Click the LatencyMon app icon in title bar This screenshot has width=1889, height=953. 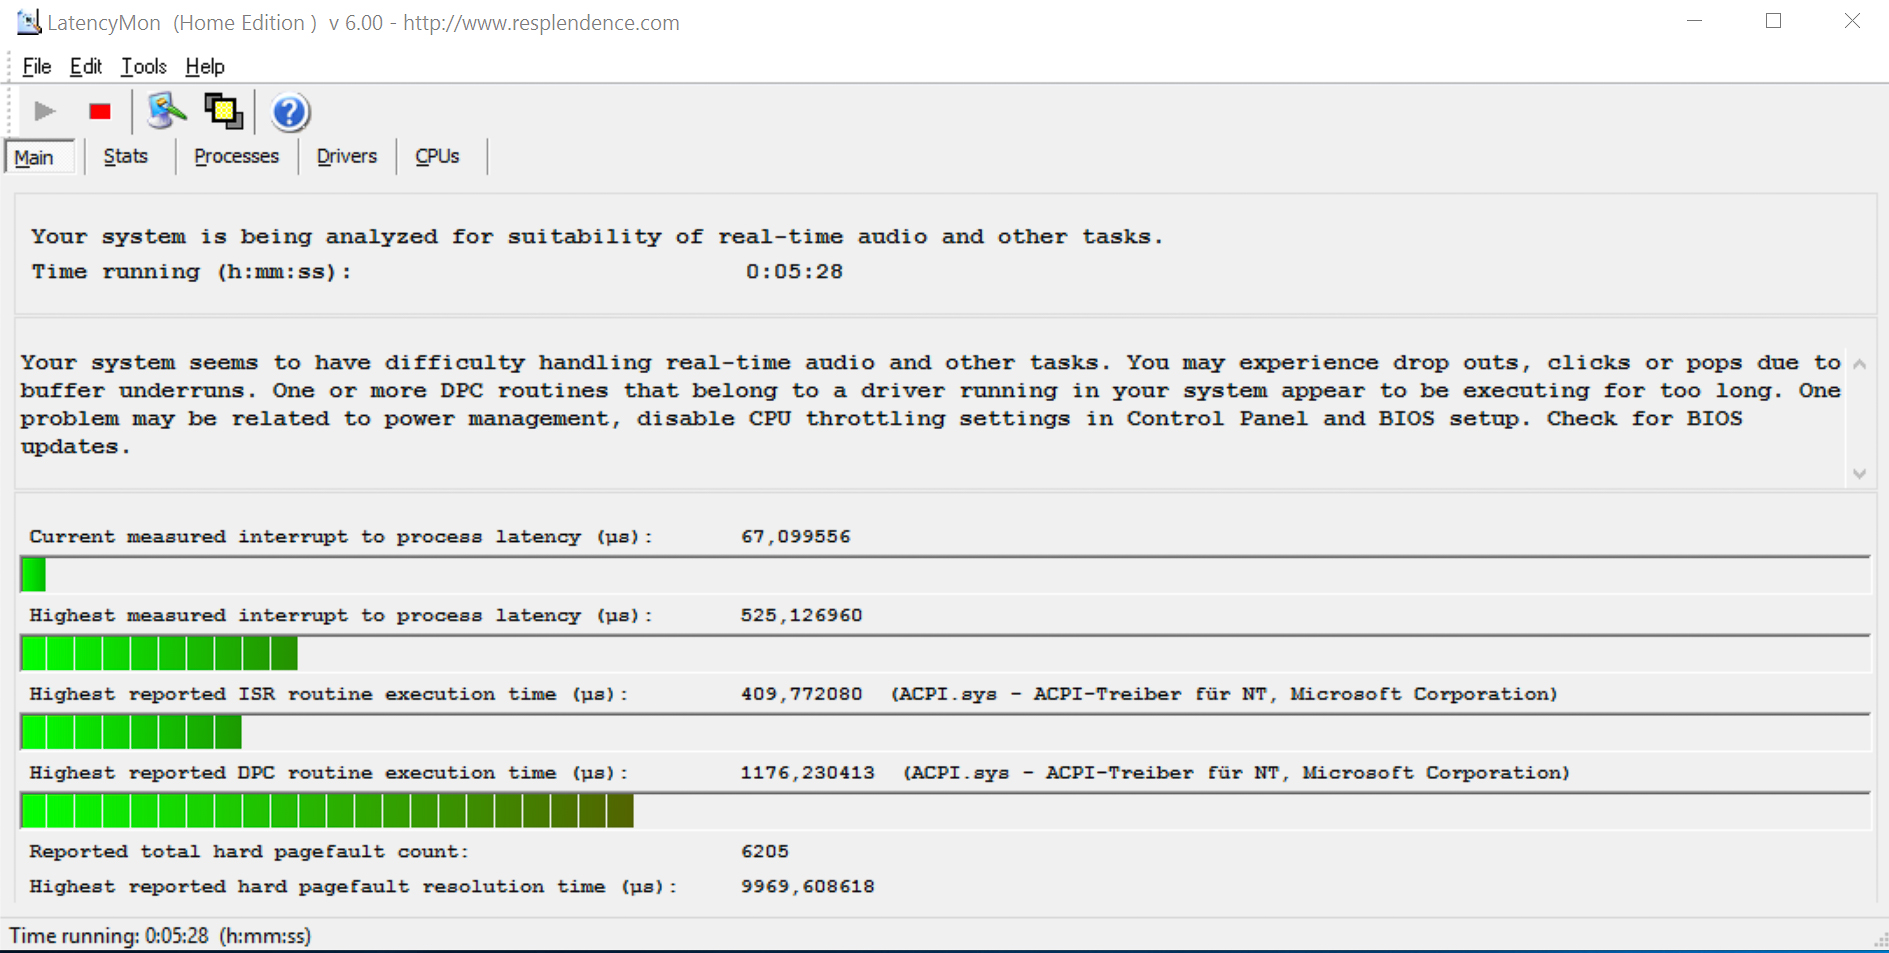tap(28, 22)
